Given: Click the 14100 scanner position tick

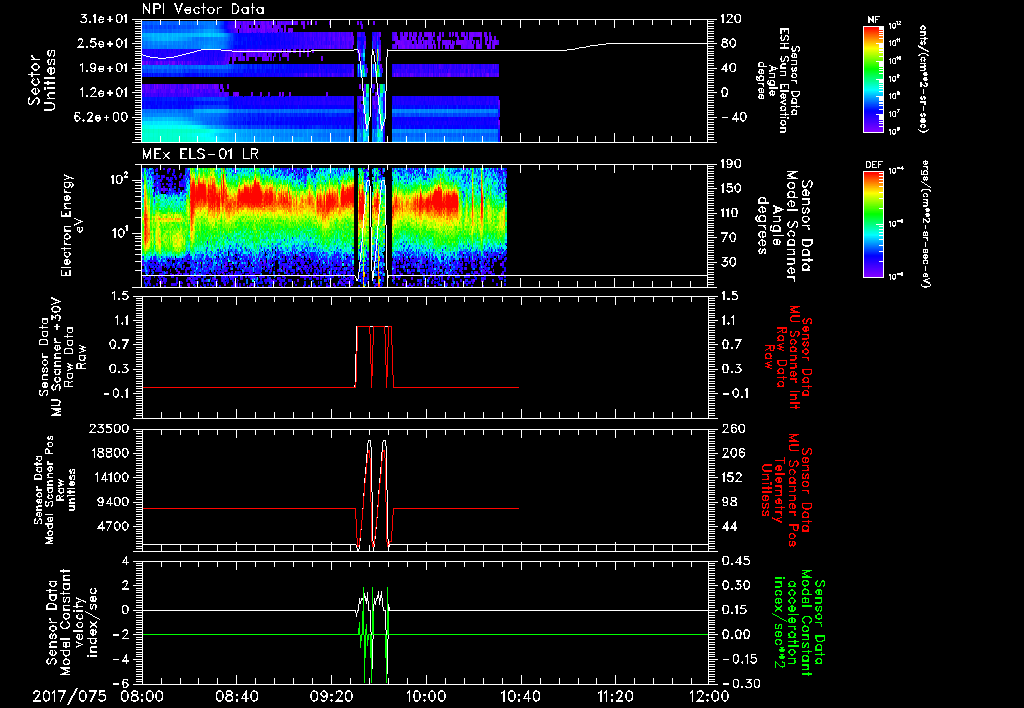Looking at the screenshot, I should click(x=109, y=477).
